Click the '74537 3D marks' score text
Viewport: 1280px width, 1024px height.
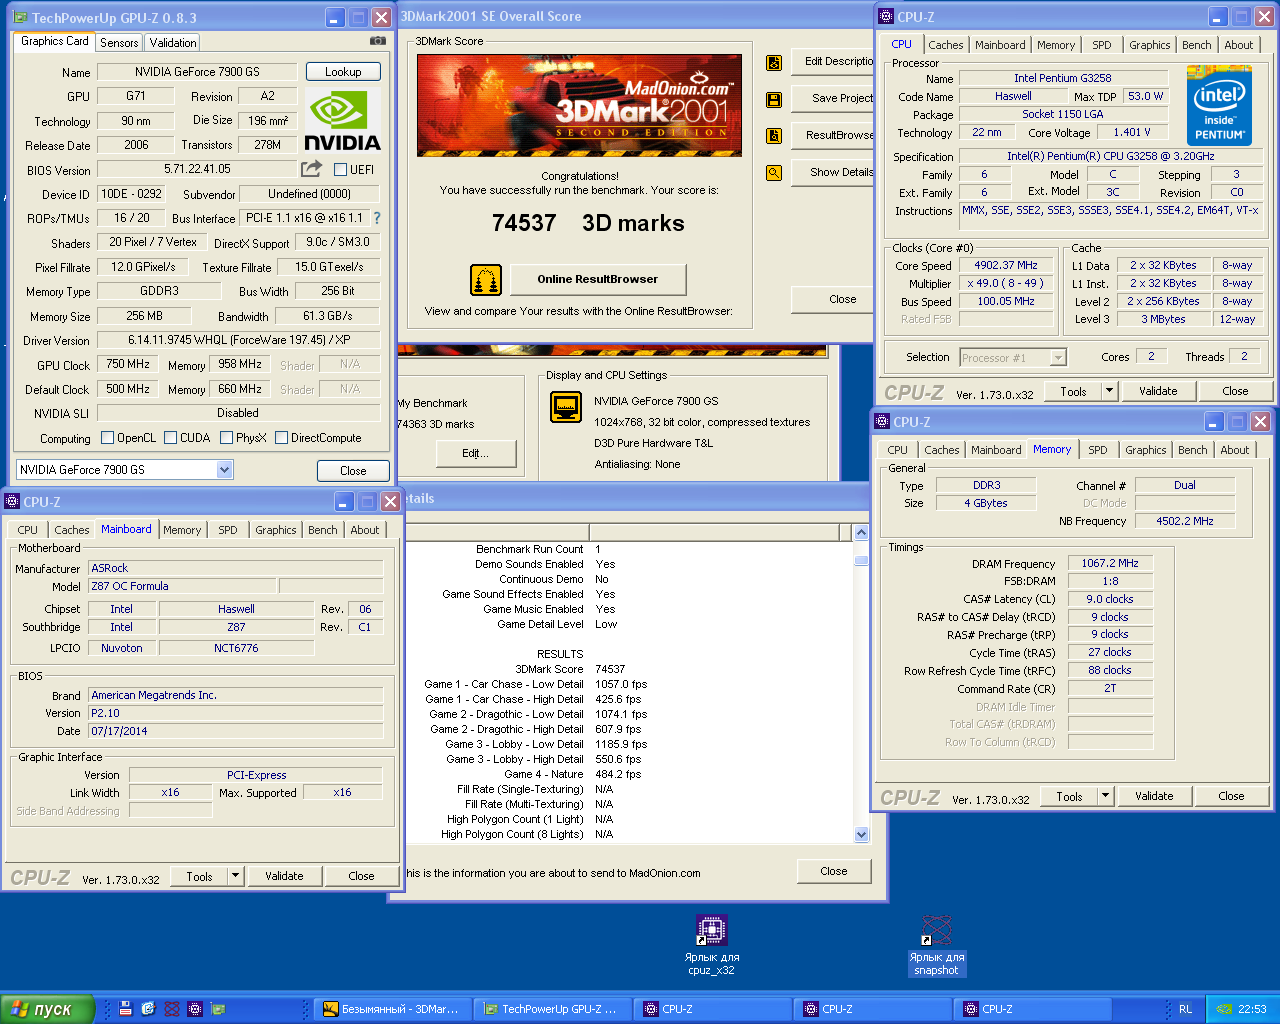click(588, 223)
